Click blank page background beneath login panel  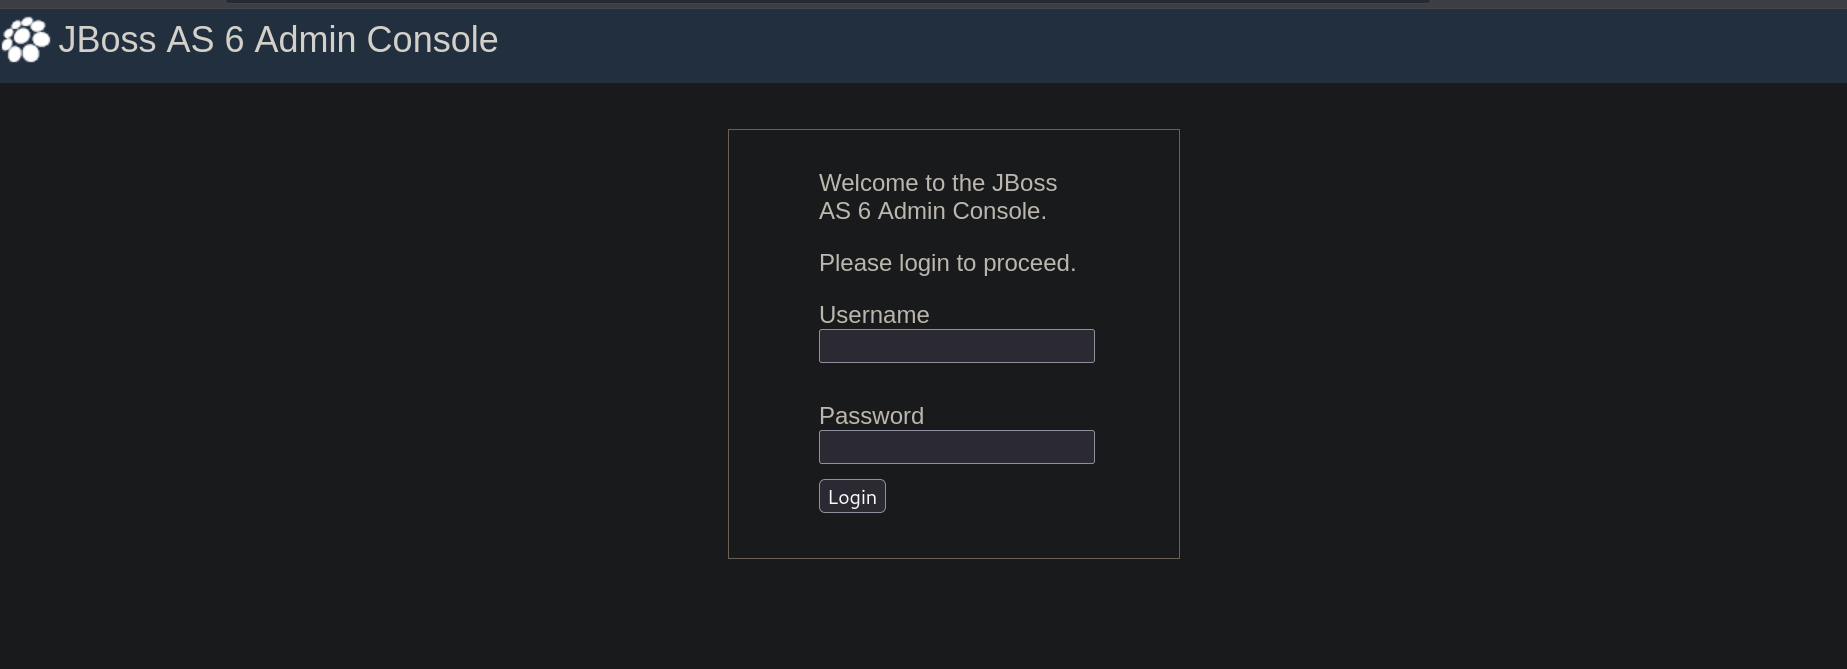tap(953, 615)
